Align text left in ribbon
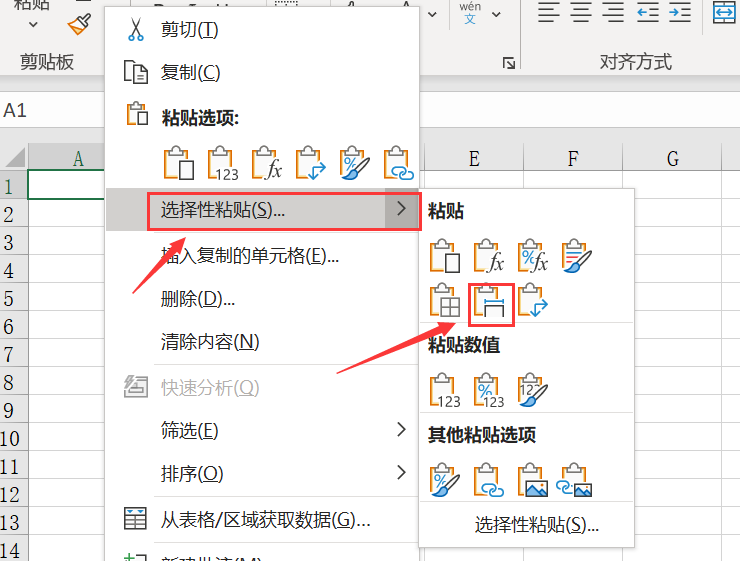This screenshot has width=740, height=561. 548,12
